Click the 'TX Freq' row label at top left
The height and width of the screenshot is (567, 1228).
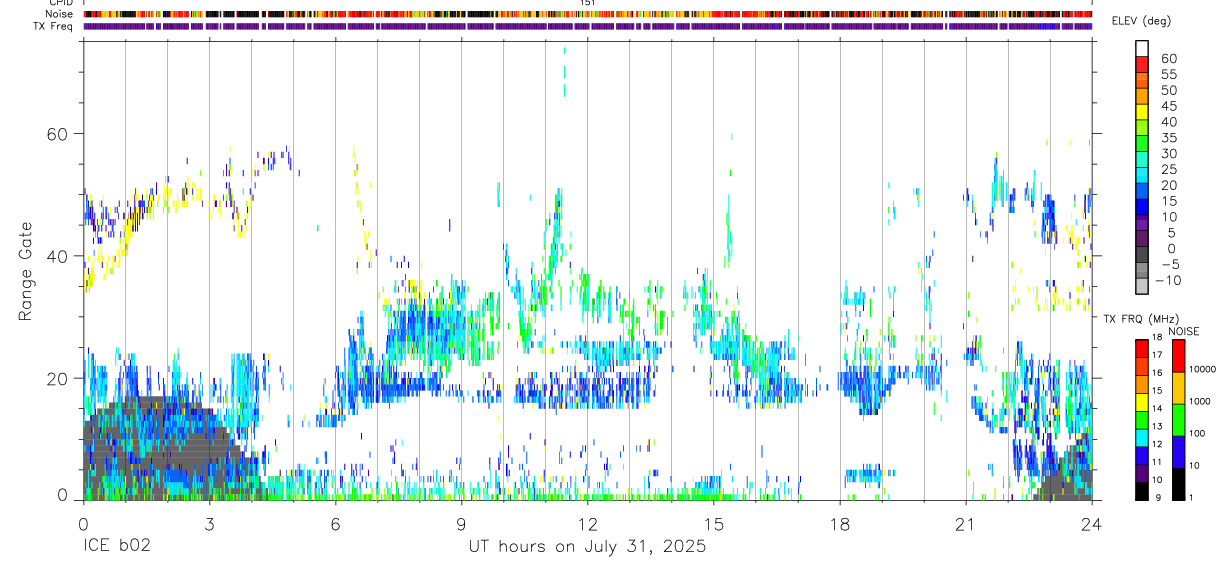[54, 26]
